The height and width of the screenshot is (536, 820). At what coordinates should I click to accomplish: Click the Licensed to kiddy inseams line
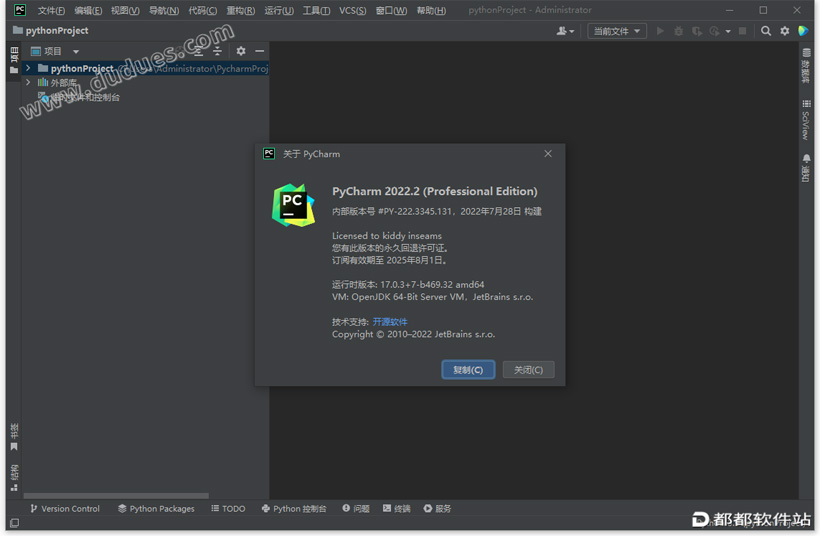coord(387,236)
